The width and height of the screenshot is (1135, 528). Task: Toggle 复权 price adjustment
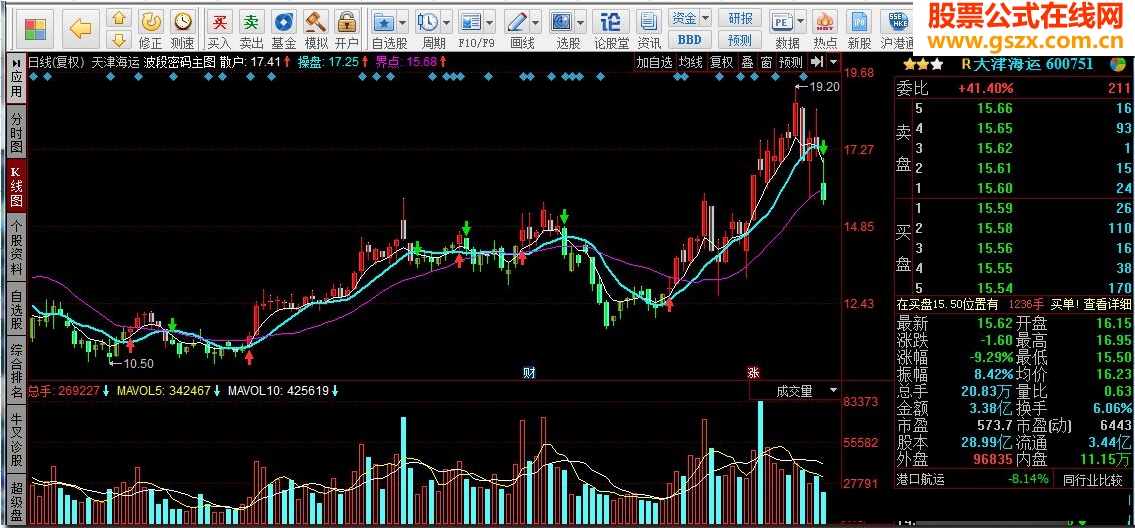(x=721, y=62)
